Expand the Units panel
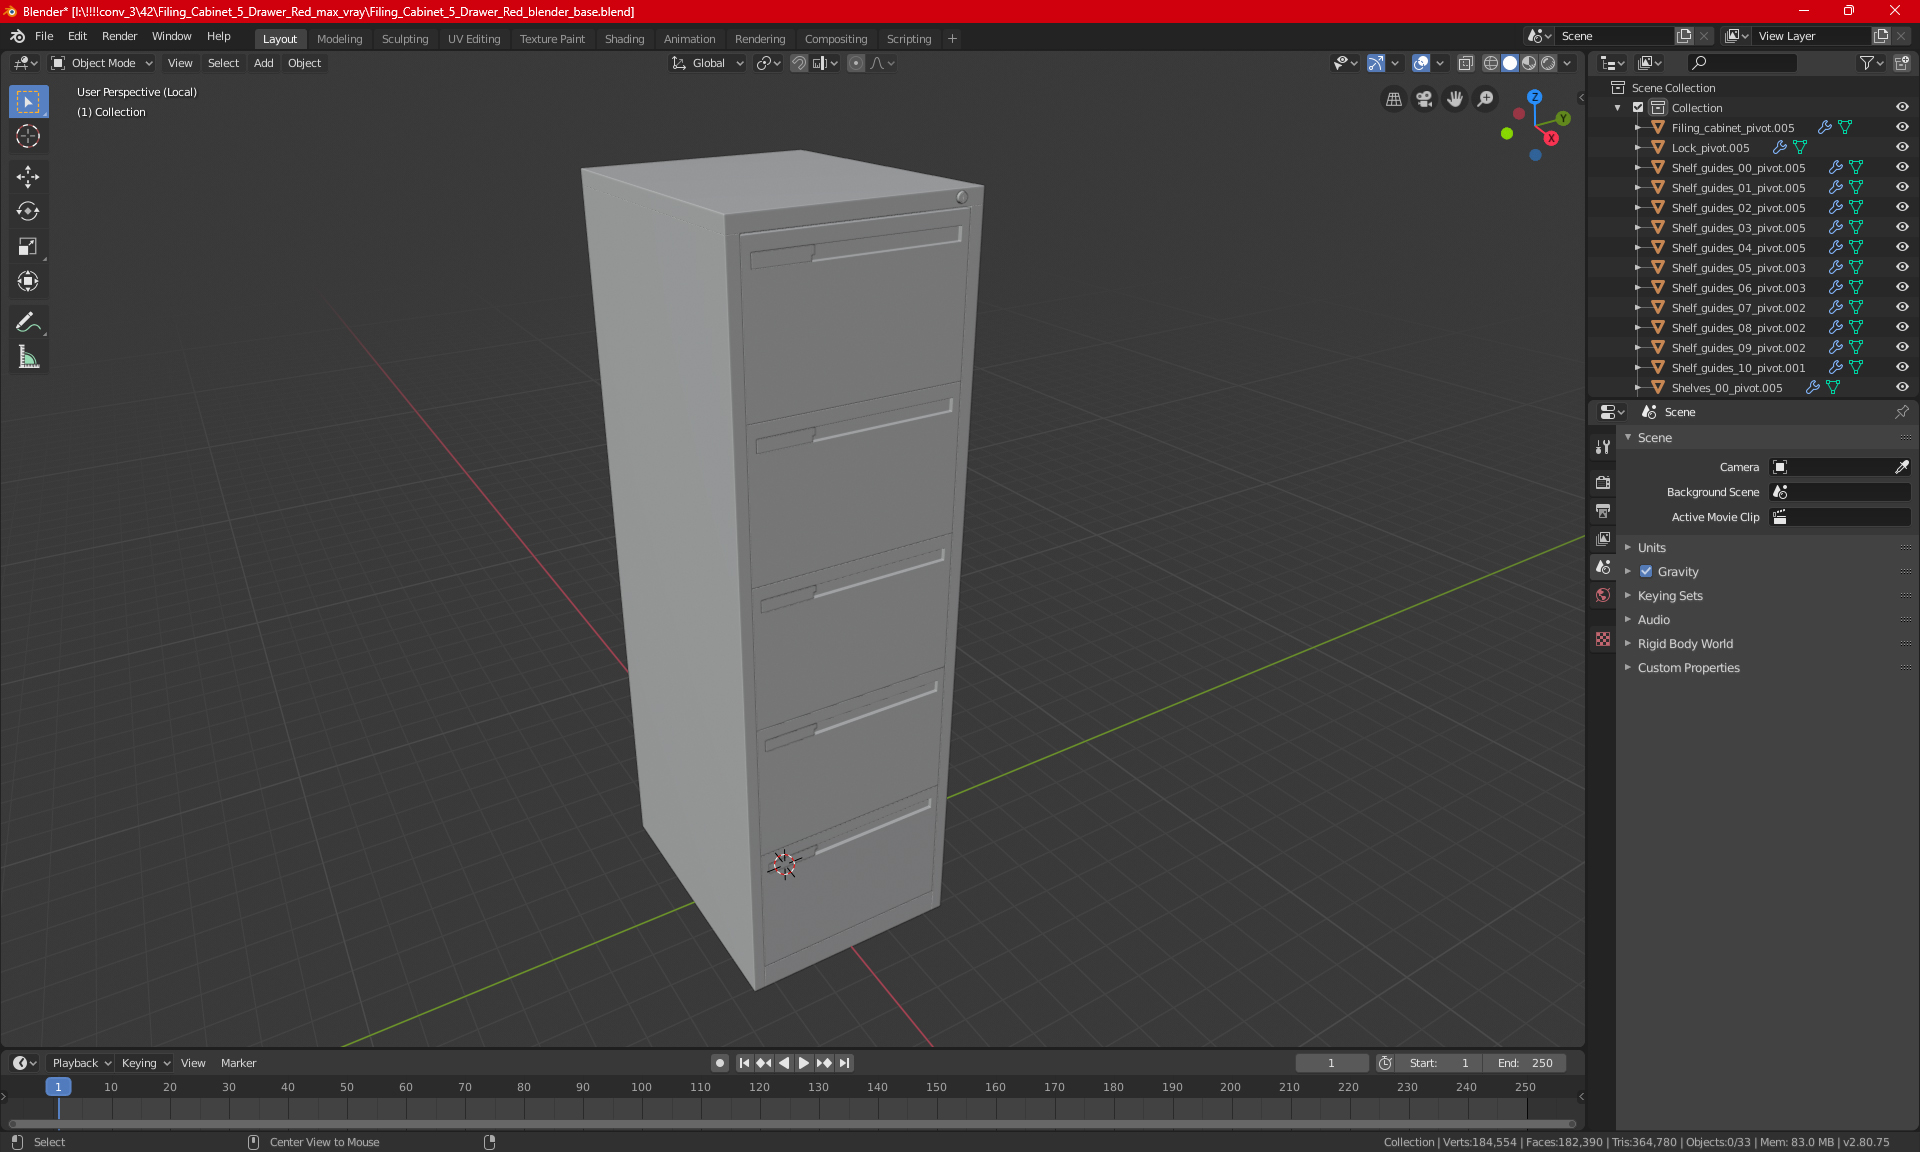1920x1152 pixels. (1652, 548)
